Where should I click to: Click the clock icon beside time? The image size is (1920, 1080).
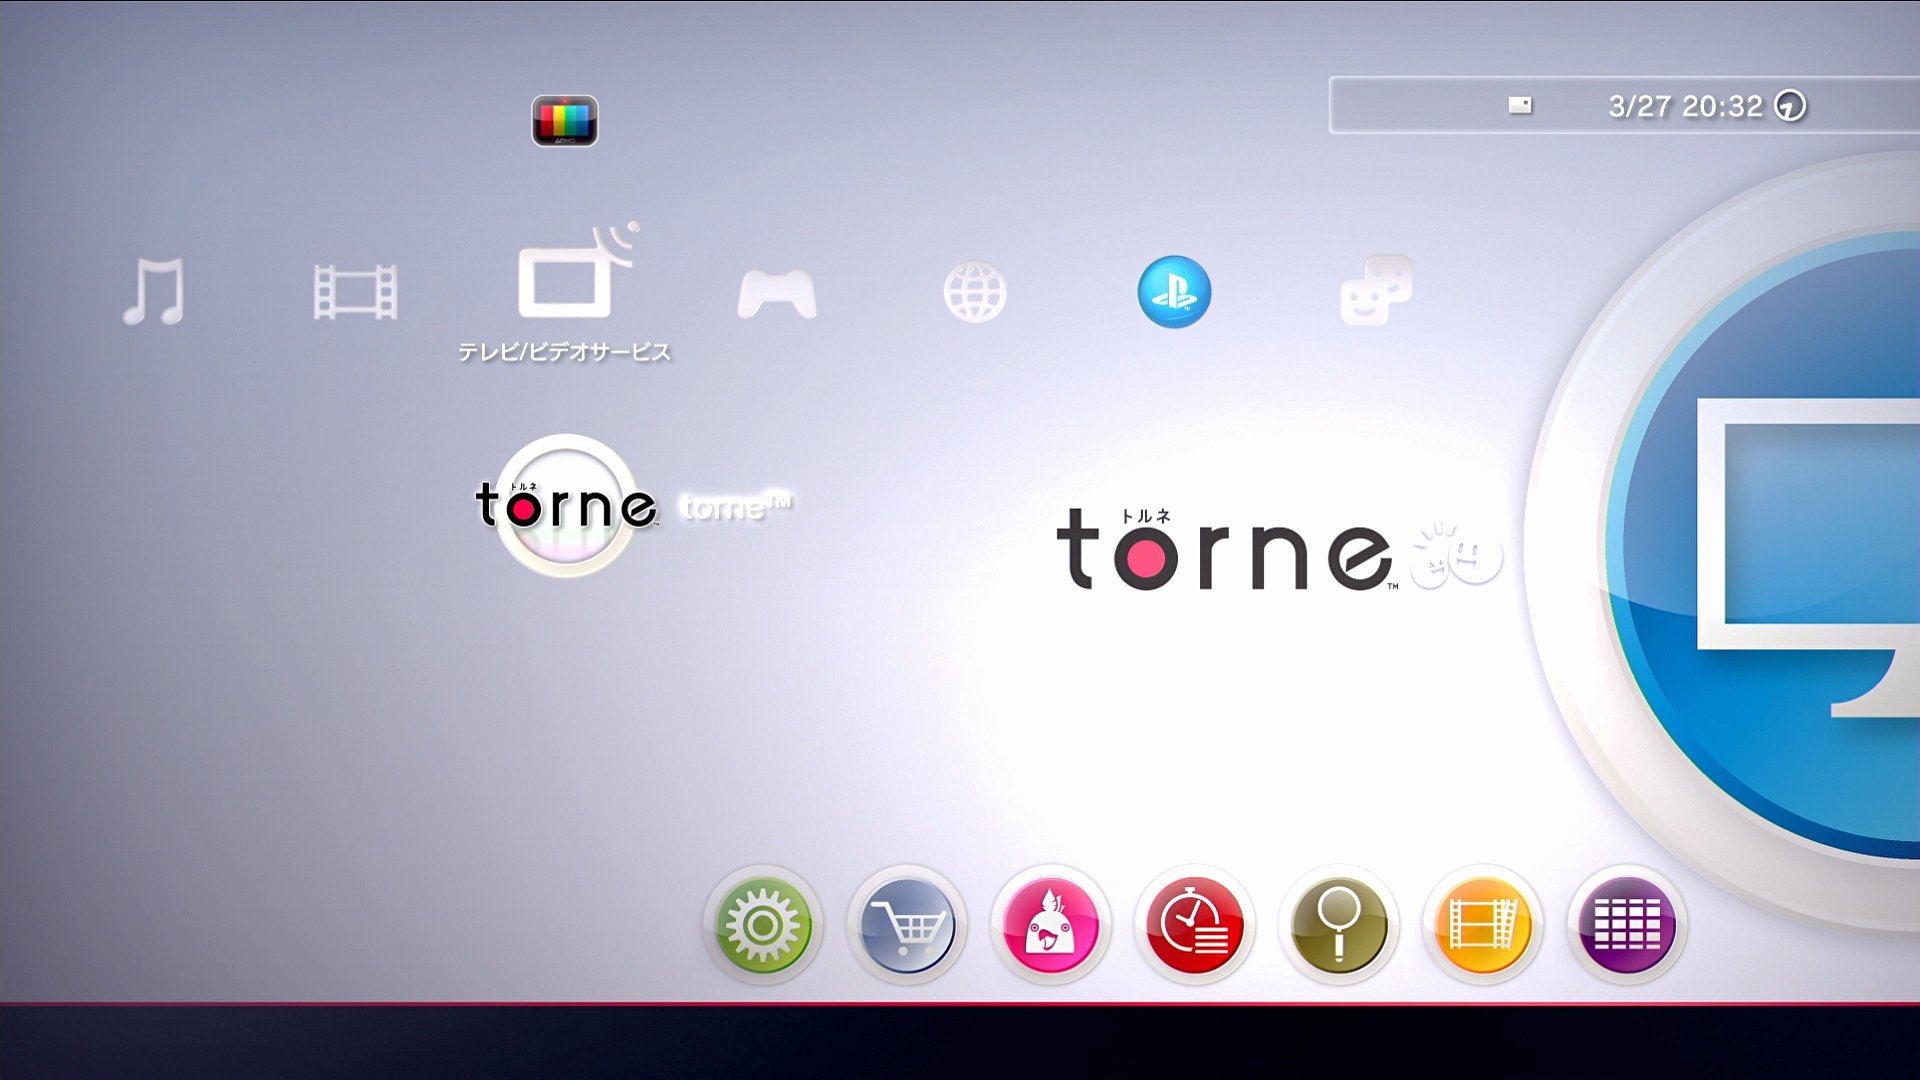(x=1790, y=106)
